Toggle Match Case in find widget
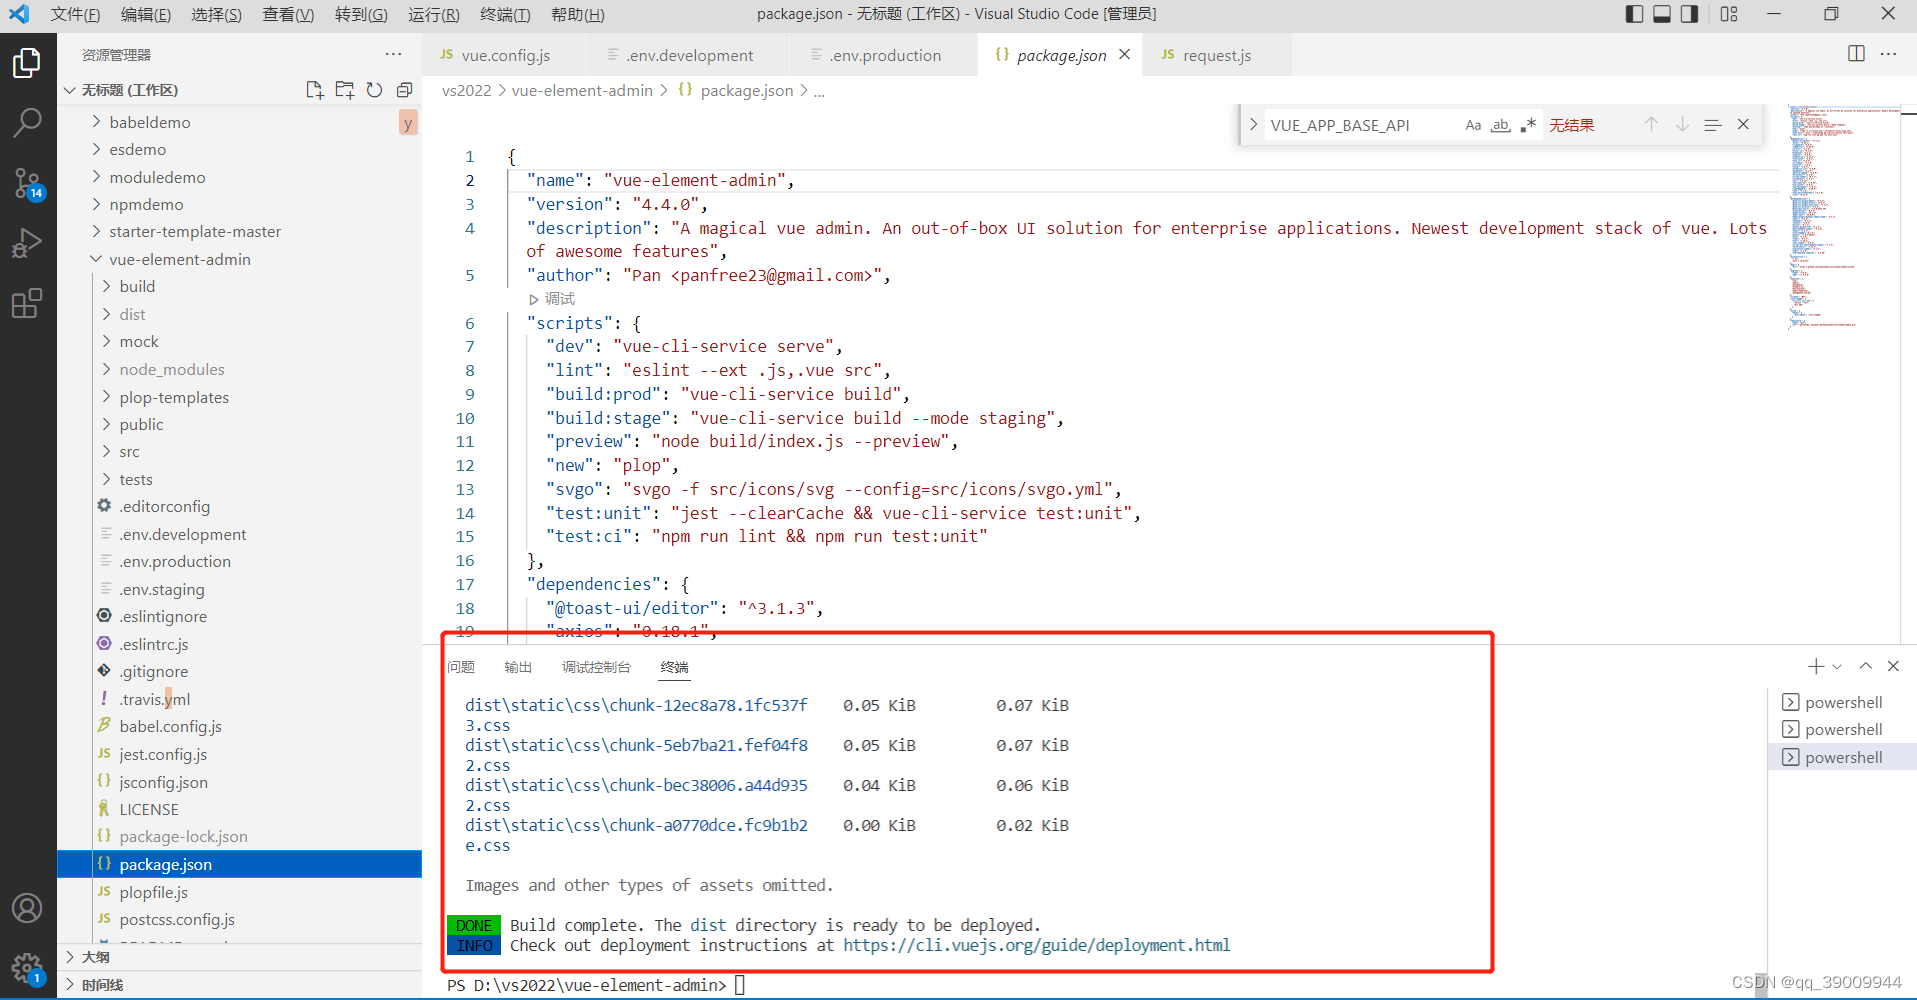 [1473, 125]
